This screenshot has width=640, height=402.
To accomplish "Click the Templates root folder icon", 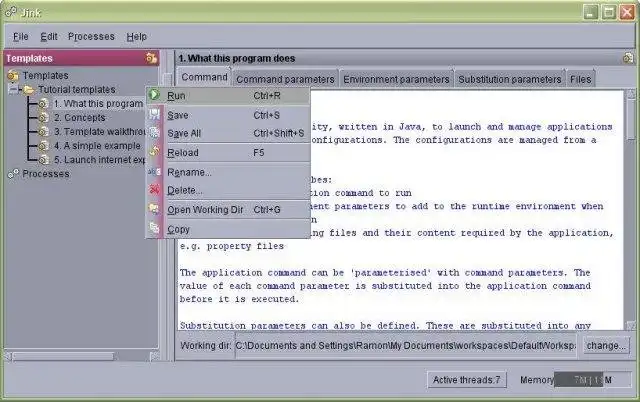I will [x=13, y=76].
